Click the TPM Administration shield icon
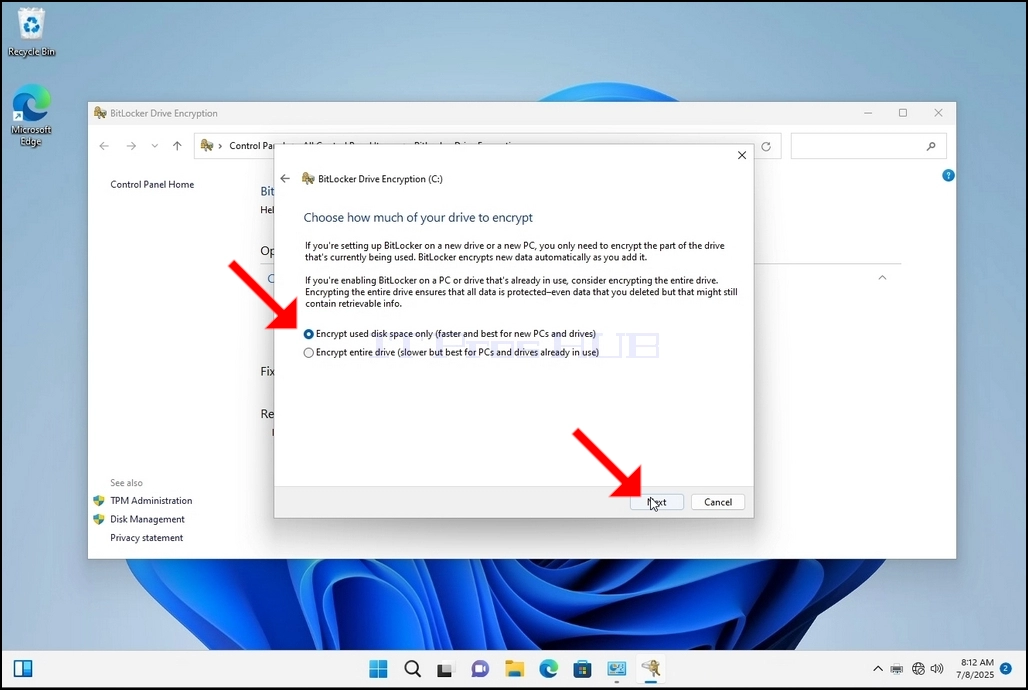Viewport: 1028px width, 690px height. 99,500
